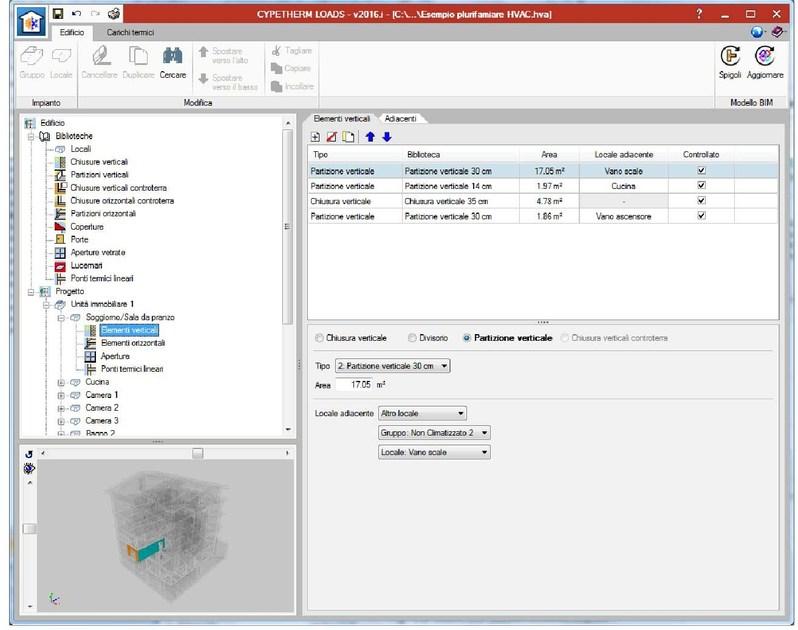Click the eye icon in 3D view panel
The image size is (798, 630).
tap(30, 468)
